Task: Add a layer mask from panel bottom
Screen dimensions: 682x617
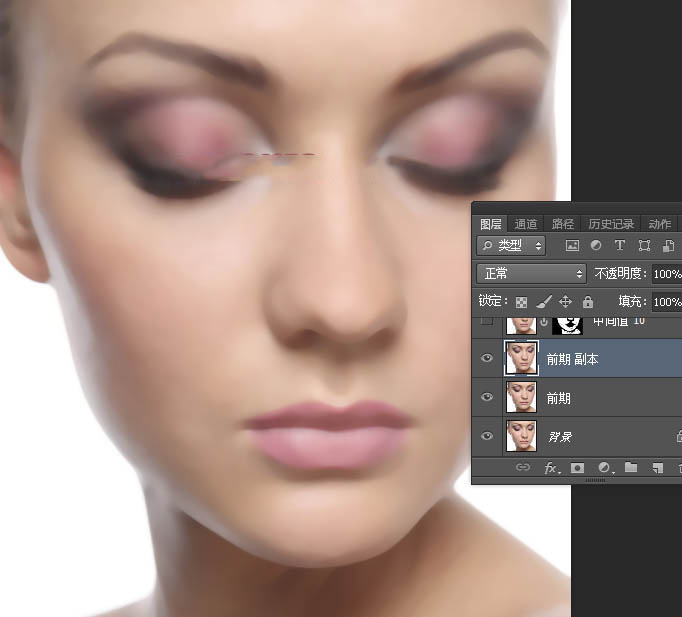Action: tap(577, 467)
